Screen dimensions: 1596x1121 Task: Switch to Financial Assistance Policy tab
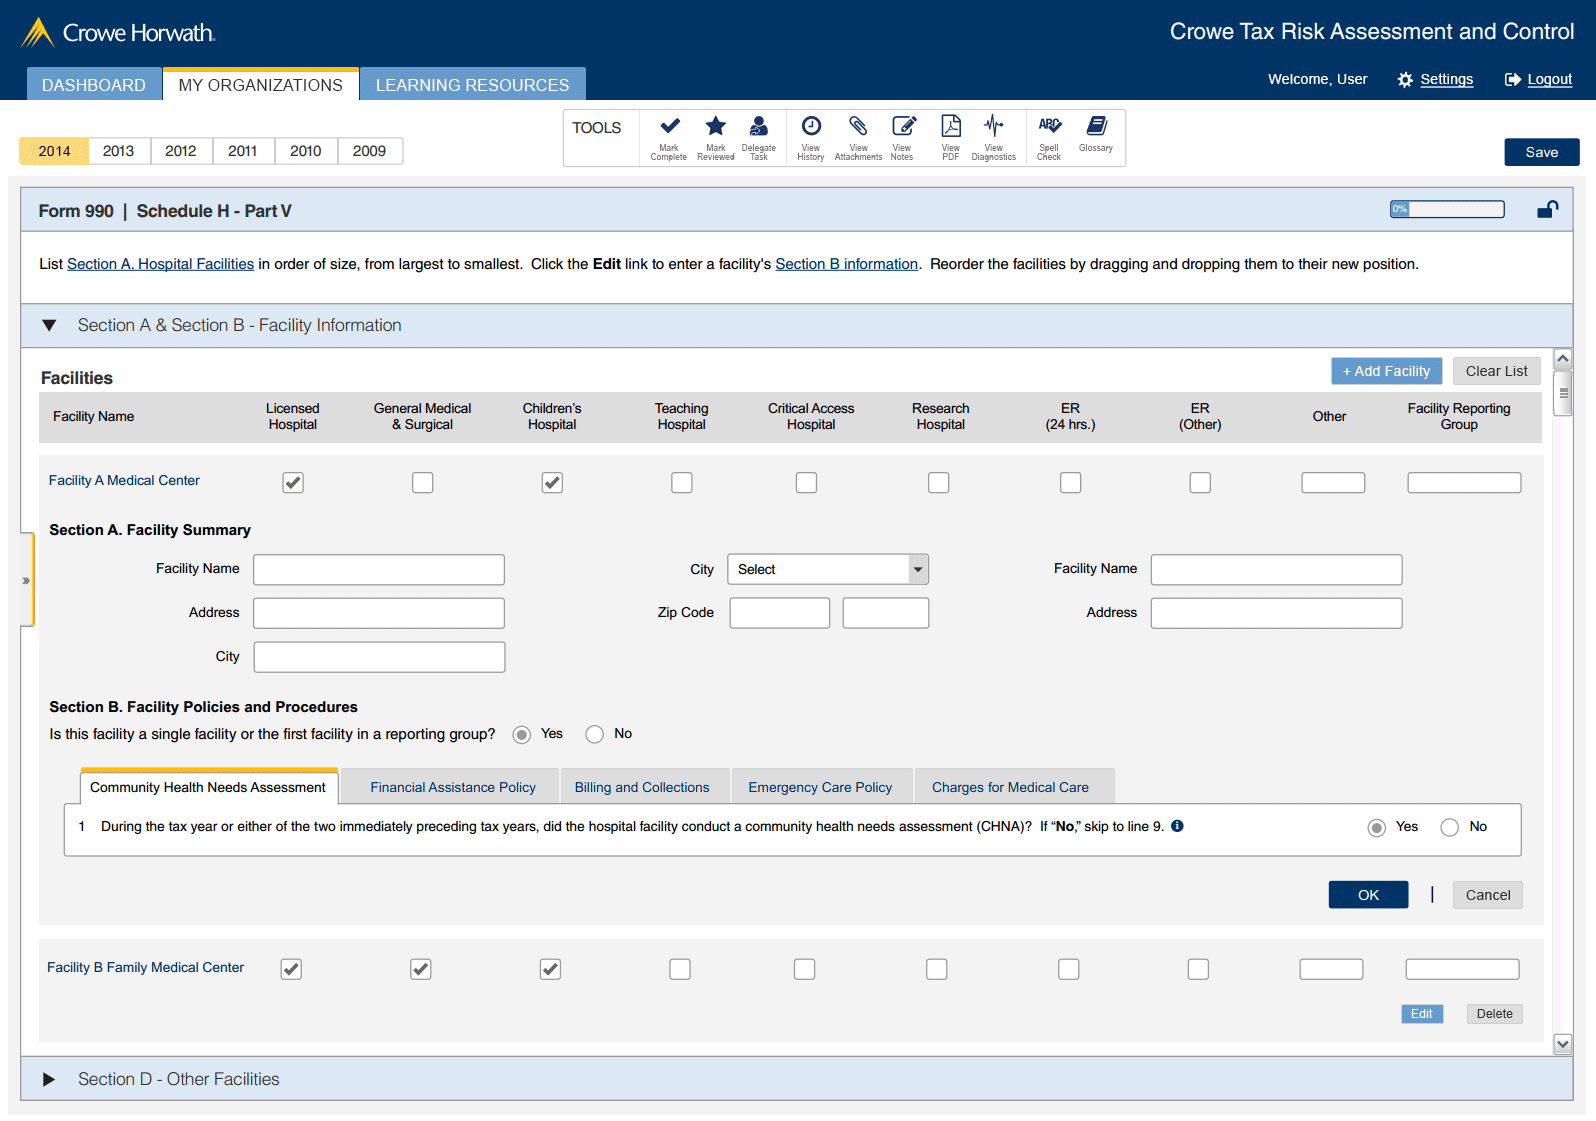coord(452,787)
